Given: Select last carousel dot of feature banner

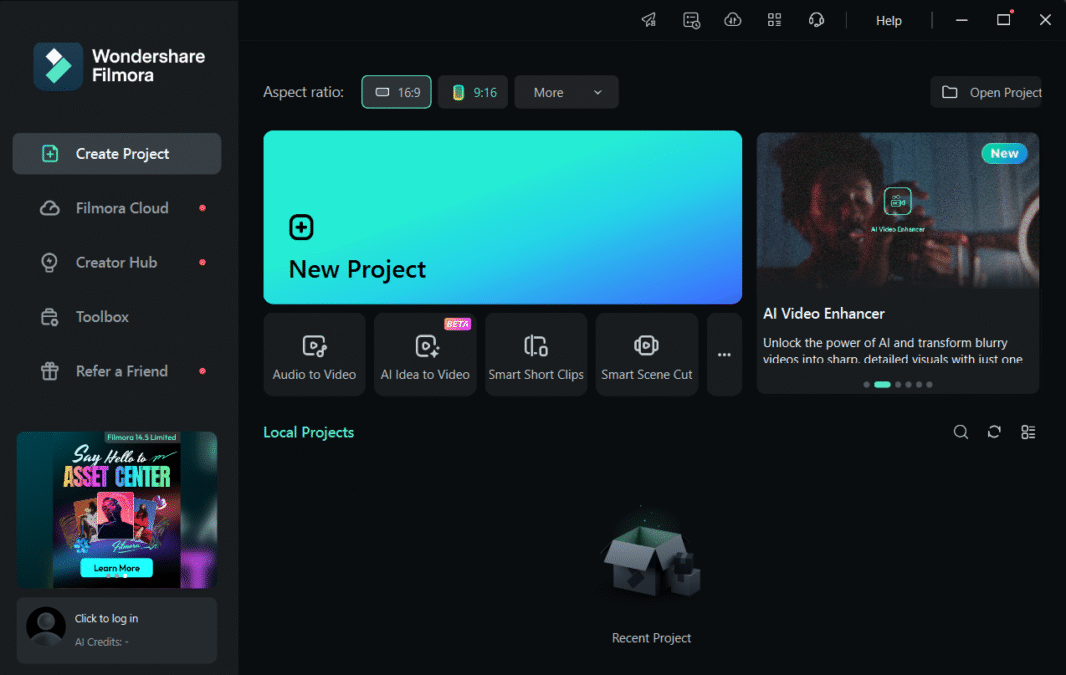Looking at the screenshot, I should [929, 385].
